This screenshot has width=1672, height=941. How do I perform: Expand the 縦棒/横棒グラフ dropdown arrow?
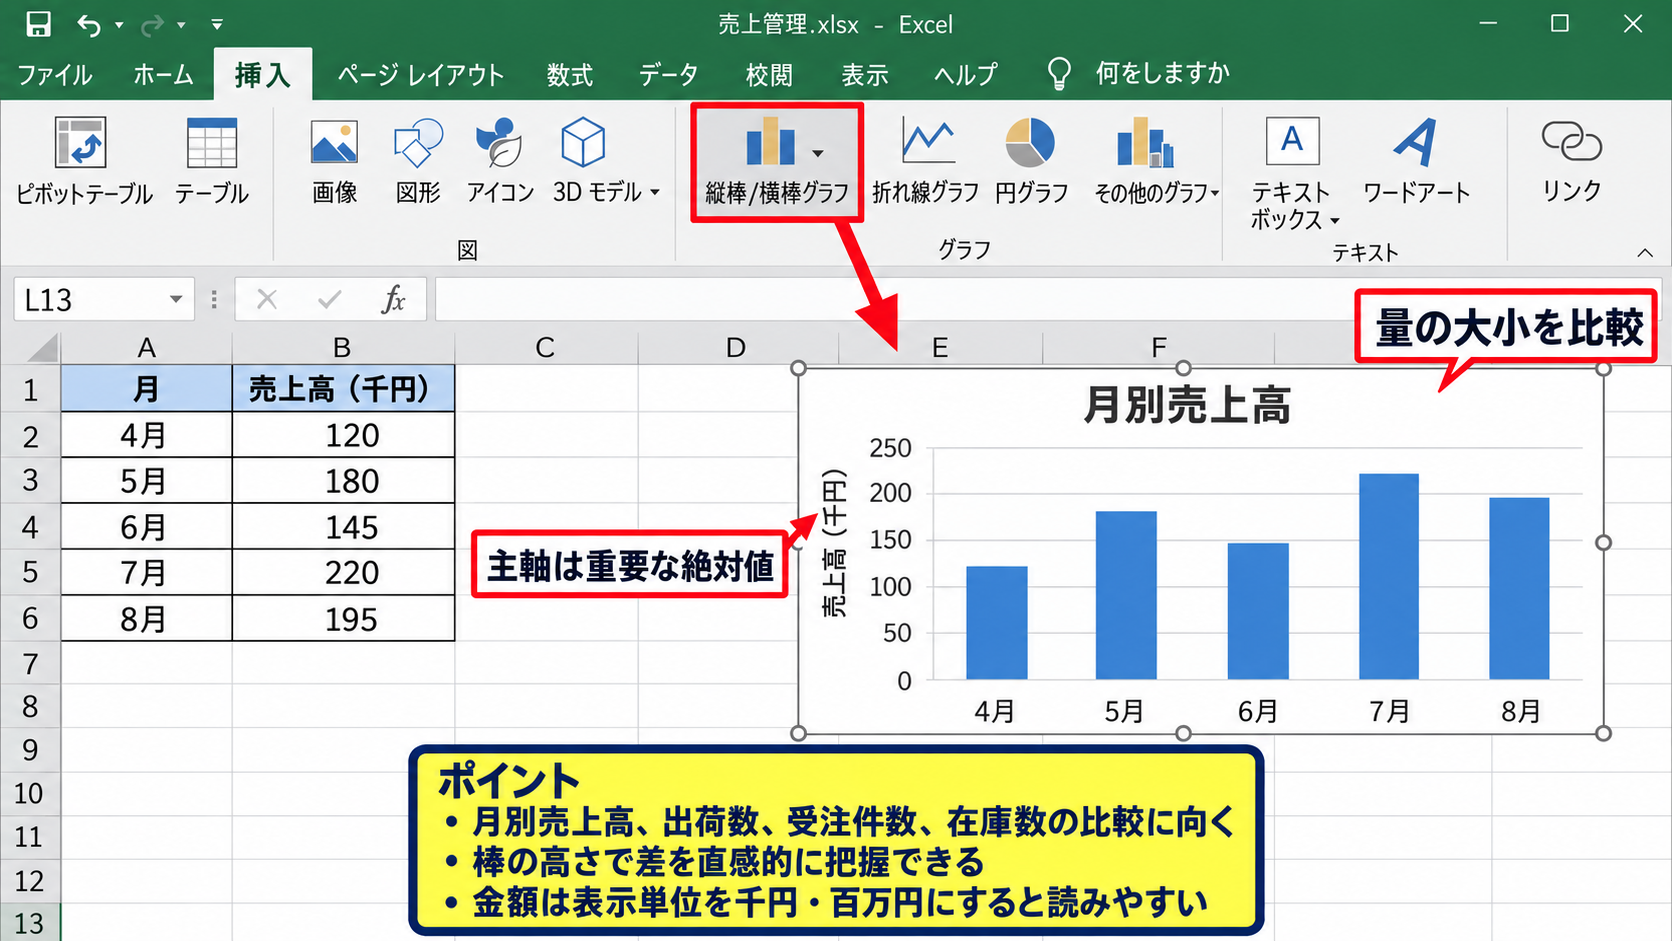point(818,153)
